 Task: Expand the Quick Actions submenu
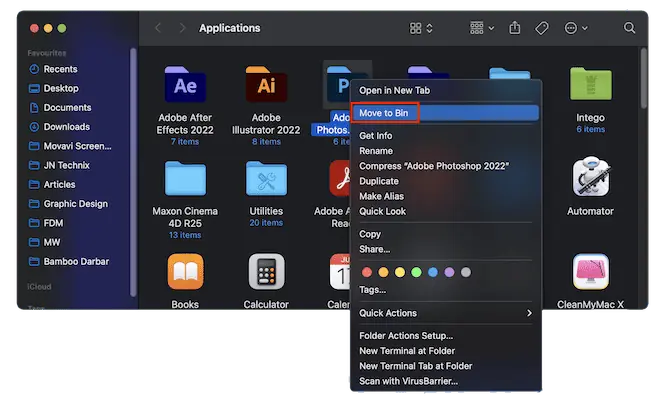[x=445, y=313]
